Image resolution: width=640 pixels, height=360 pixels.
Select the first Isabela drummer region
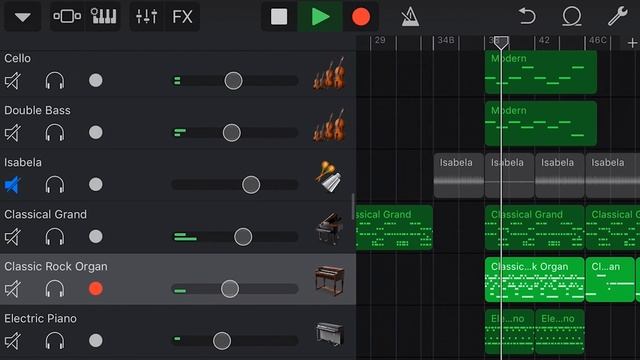click(458, 176)
